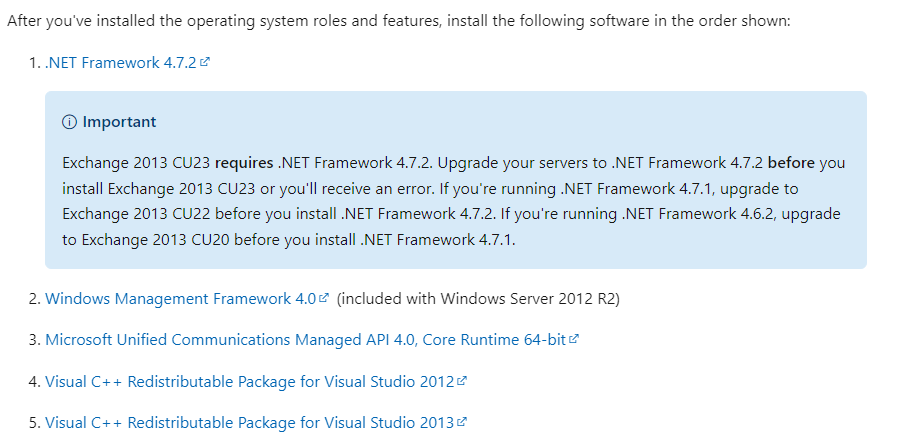Viewport: 906px width, 439px height.
Task: Click the note line starting "to Exchange 2013 CU20"
Action: [289, 240]
